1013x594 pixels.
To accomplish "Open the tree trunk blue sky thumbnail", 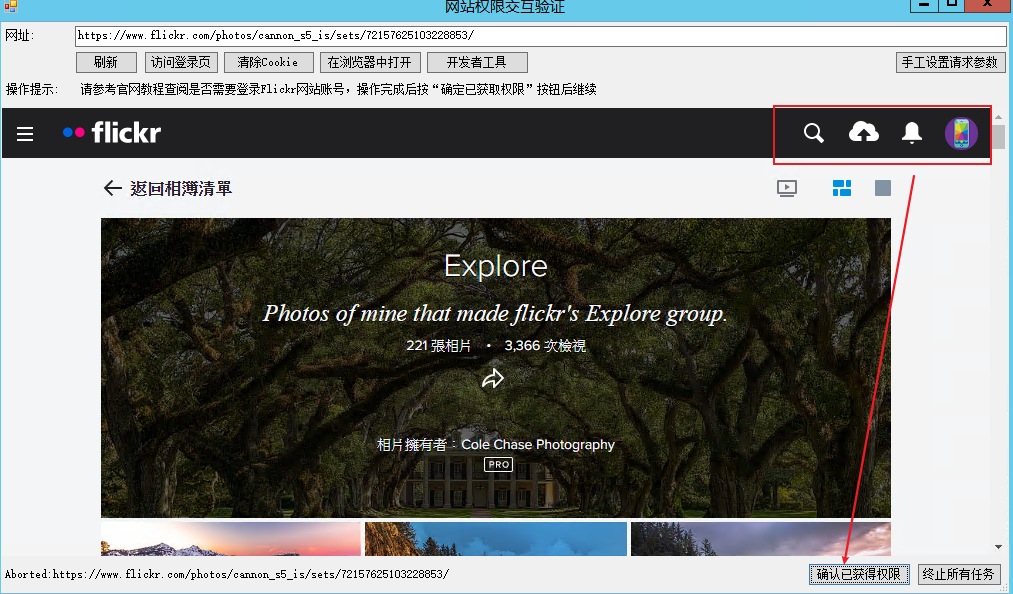I will pos(496,539).
